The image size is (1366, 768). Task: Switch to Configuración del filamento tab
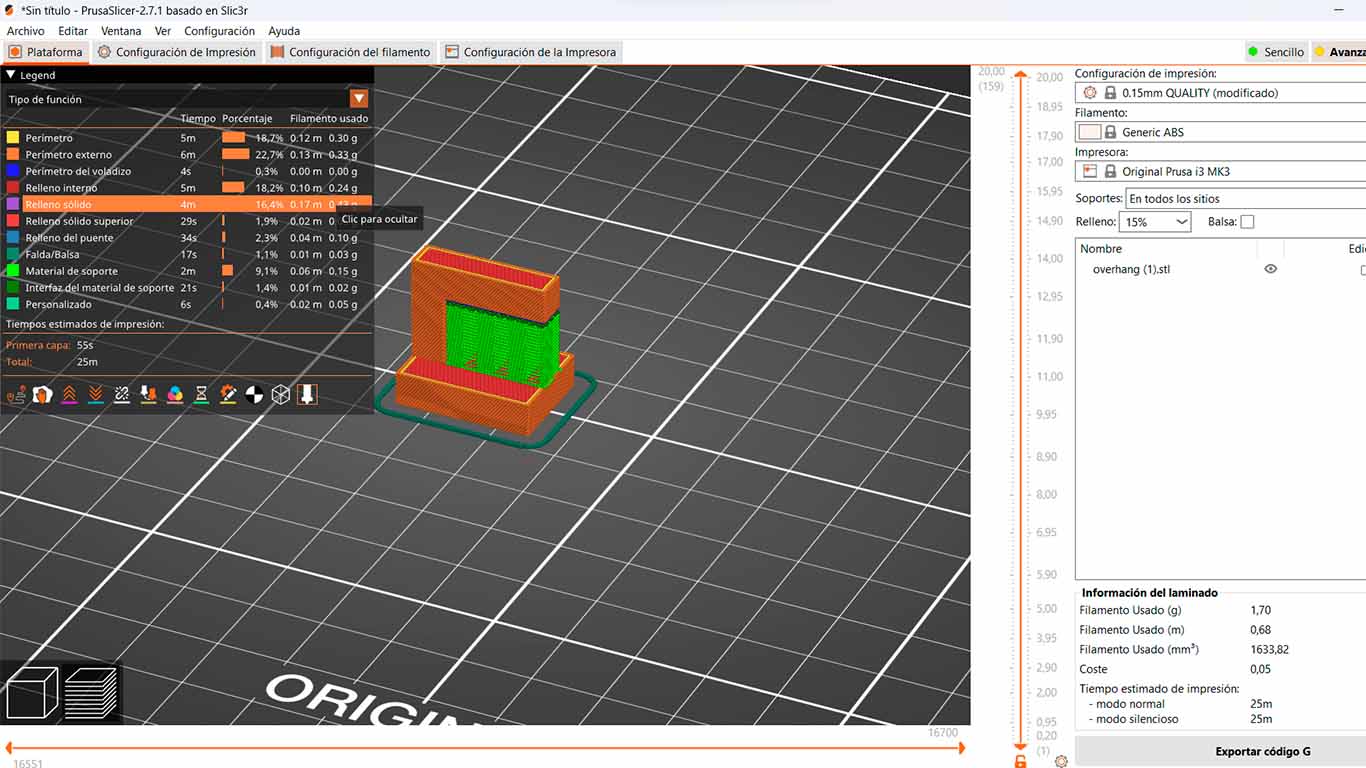[x=351, y=52]
